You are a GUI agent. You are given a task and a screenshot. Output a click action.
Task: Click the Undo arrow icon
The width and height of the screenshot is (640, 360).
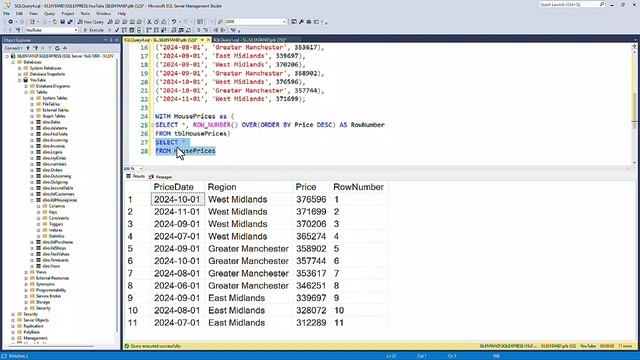coord(174,22)
